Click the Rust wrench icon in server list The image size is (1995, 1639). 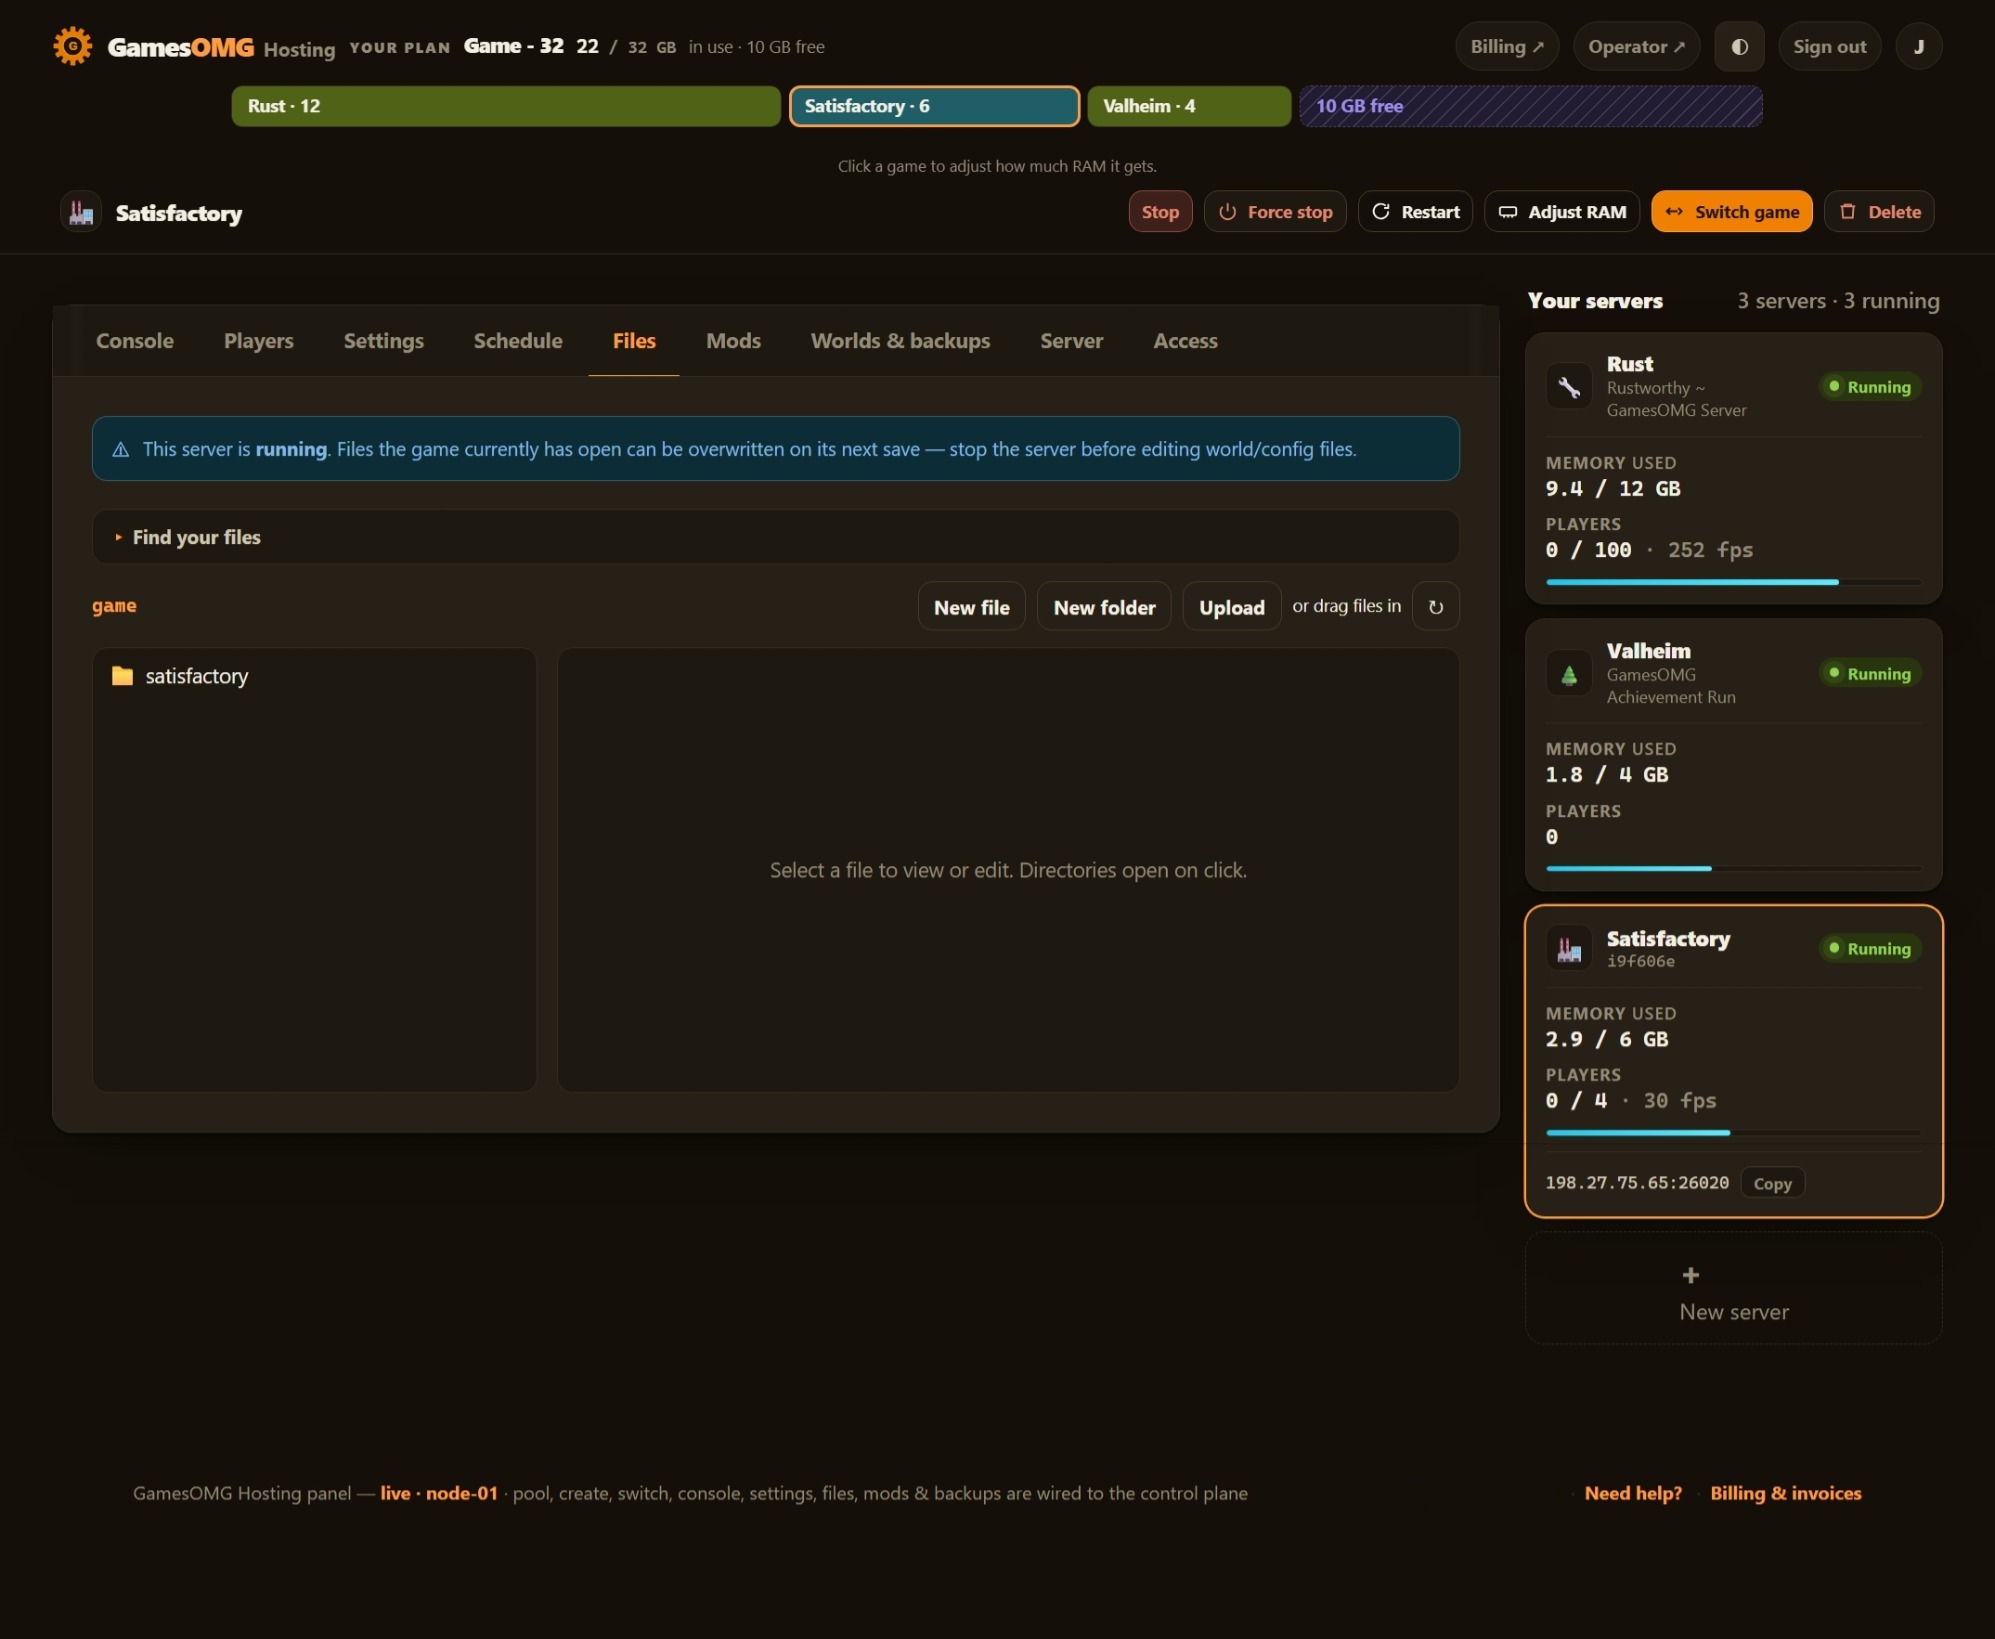1569,387
